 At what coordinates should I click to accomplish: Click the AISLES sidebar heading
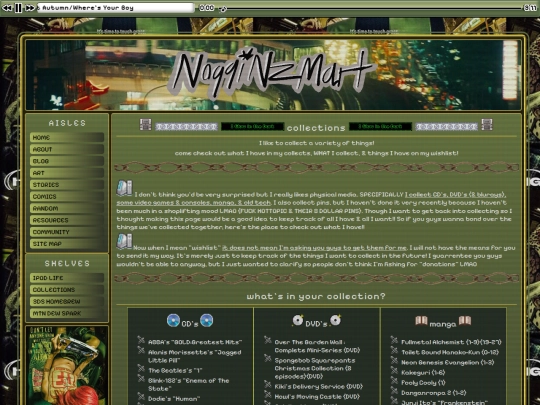67,123
